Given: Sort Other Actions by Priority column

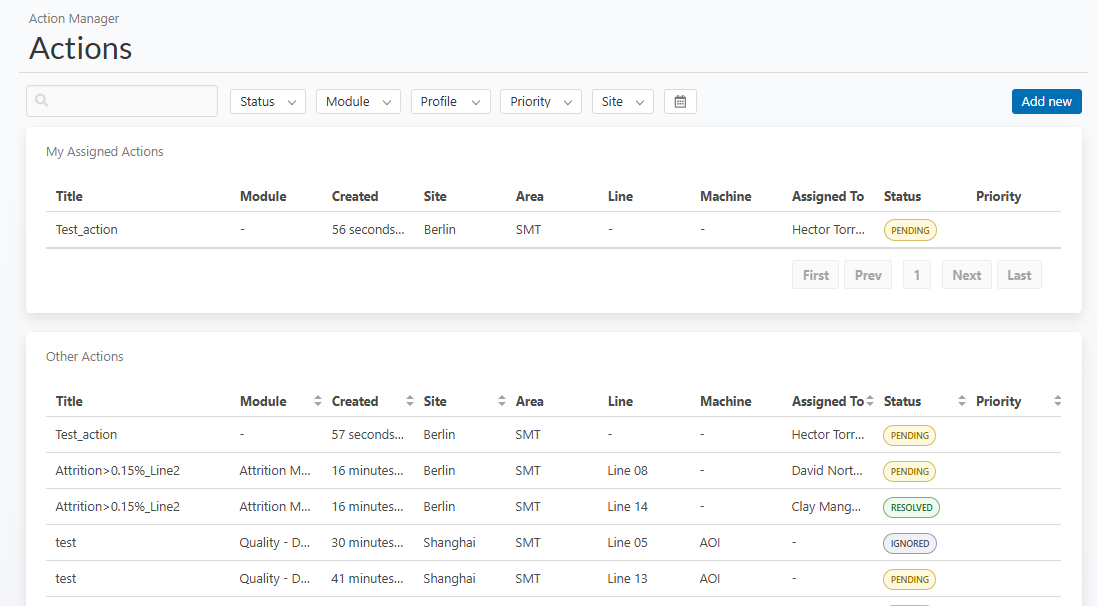Looking at the screenshot, I should coord(1057,401).
